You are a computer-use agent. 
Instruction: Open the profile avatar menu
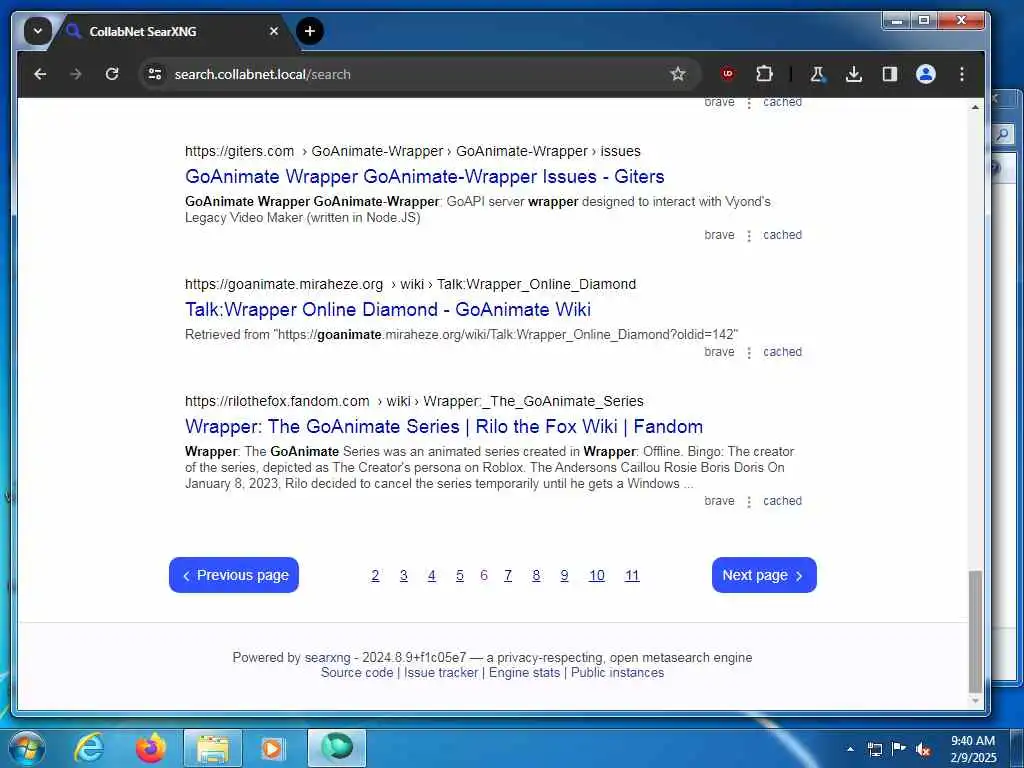click(x=925, y=74)
